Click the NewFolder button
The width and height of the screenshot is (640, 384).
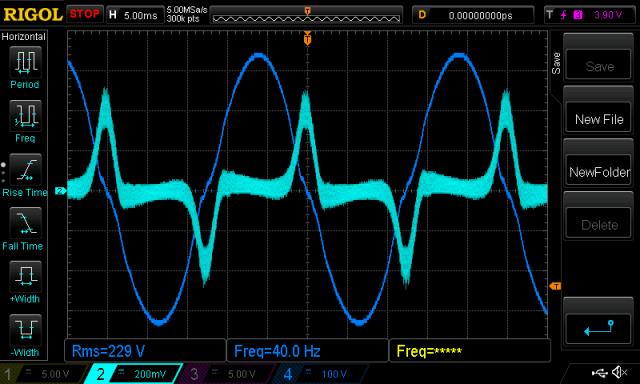599,172
